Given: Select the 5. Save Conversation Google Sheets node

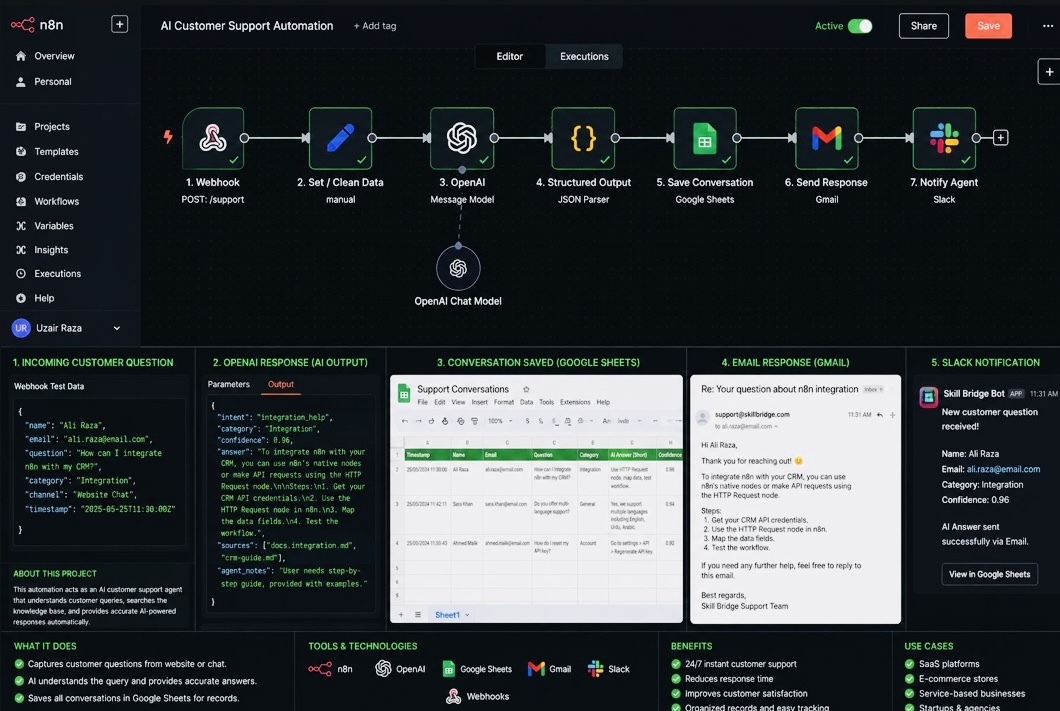Looking at the screenshot, I should click(x=704, y=138).
